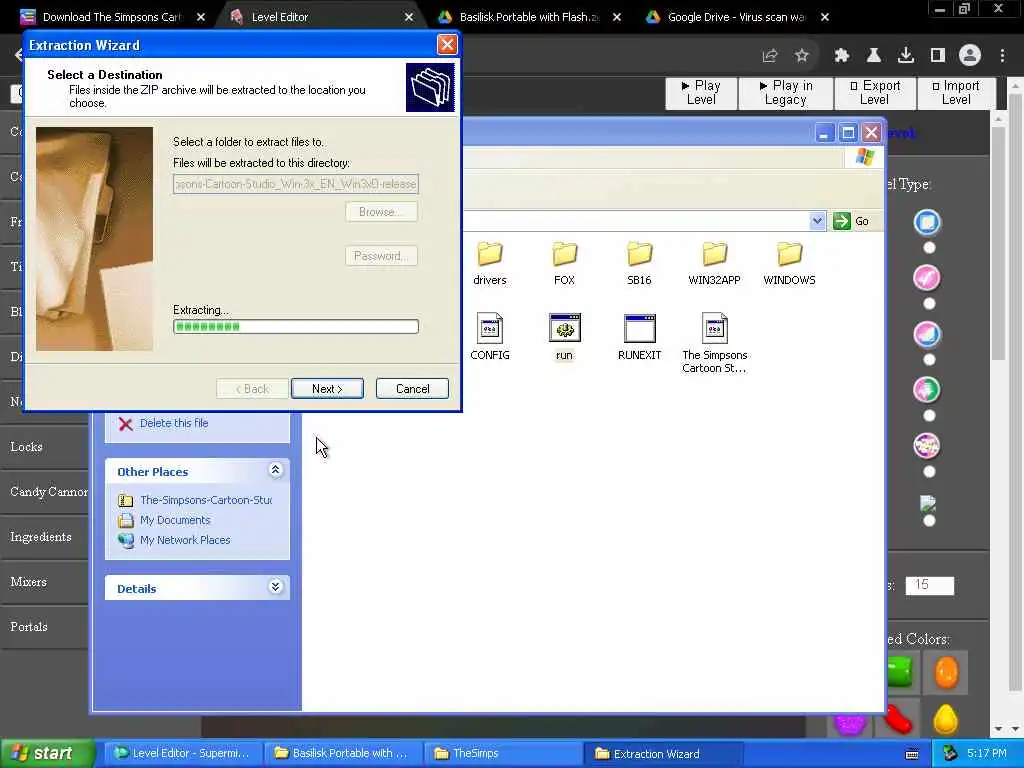Expand the Details panel

point(276,586)
